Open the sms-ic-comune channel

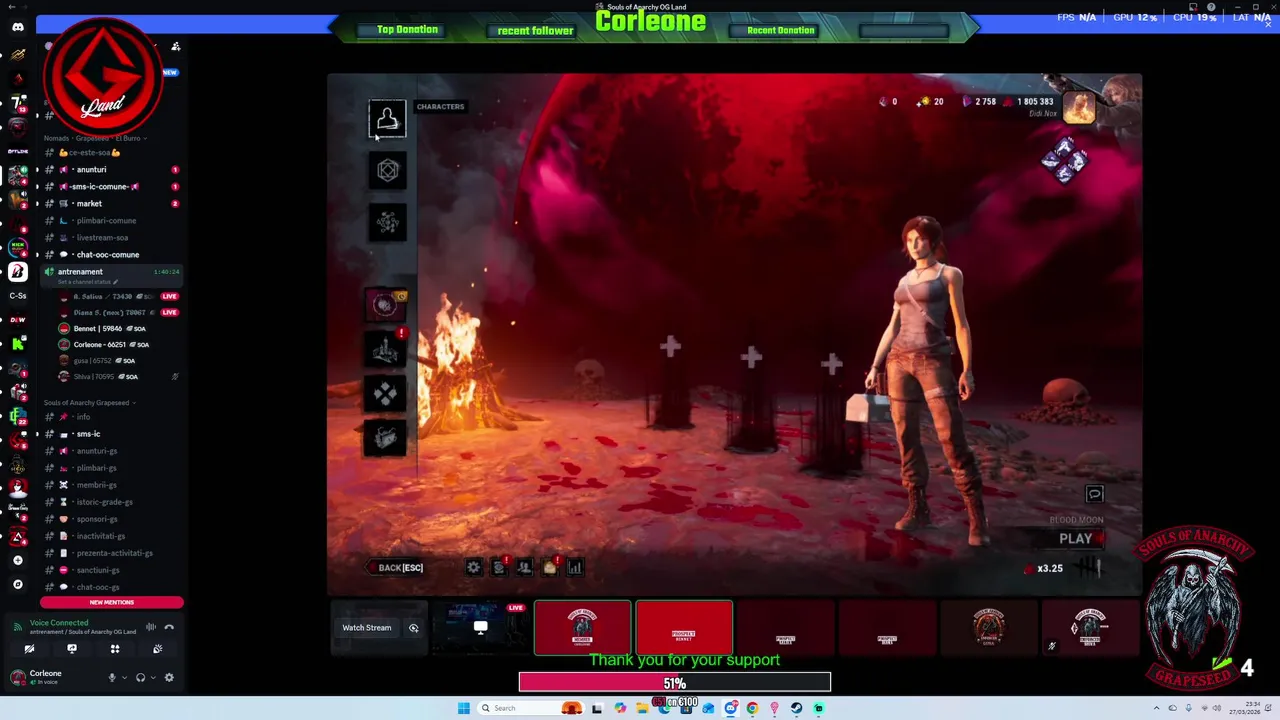tap(110, 187)
